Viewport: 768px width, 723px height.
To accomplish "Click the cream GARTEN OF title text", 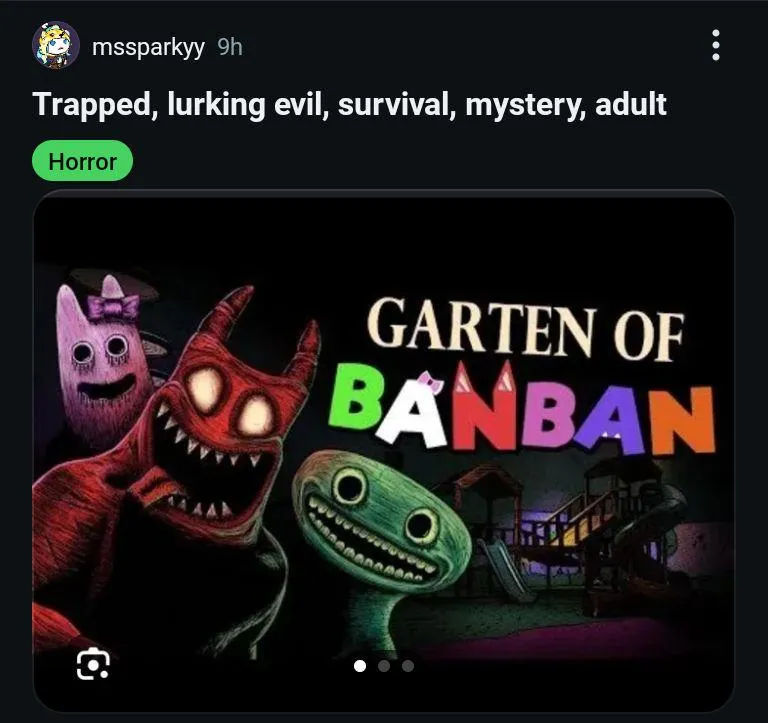I will [525, 328].
